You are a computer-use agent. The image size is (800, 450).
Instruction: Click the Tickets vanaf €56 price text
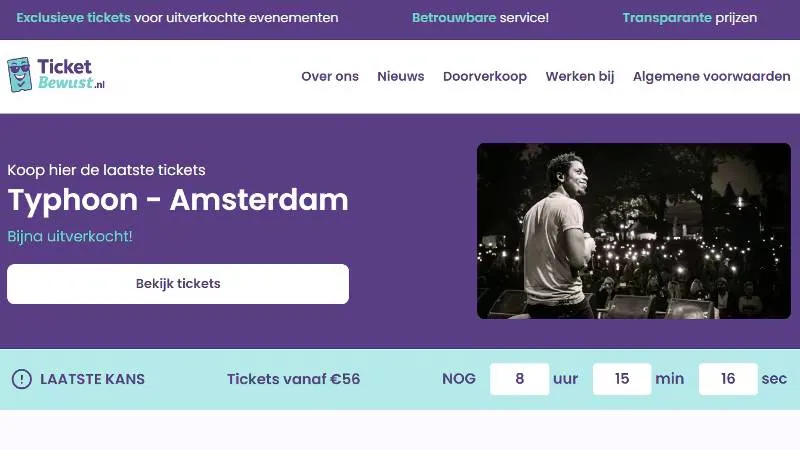293,379
